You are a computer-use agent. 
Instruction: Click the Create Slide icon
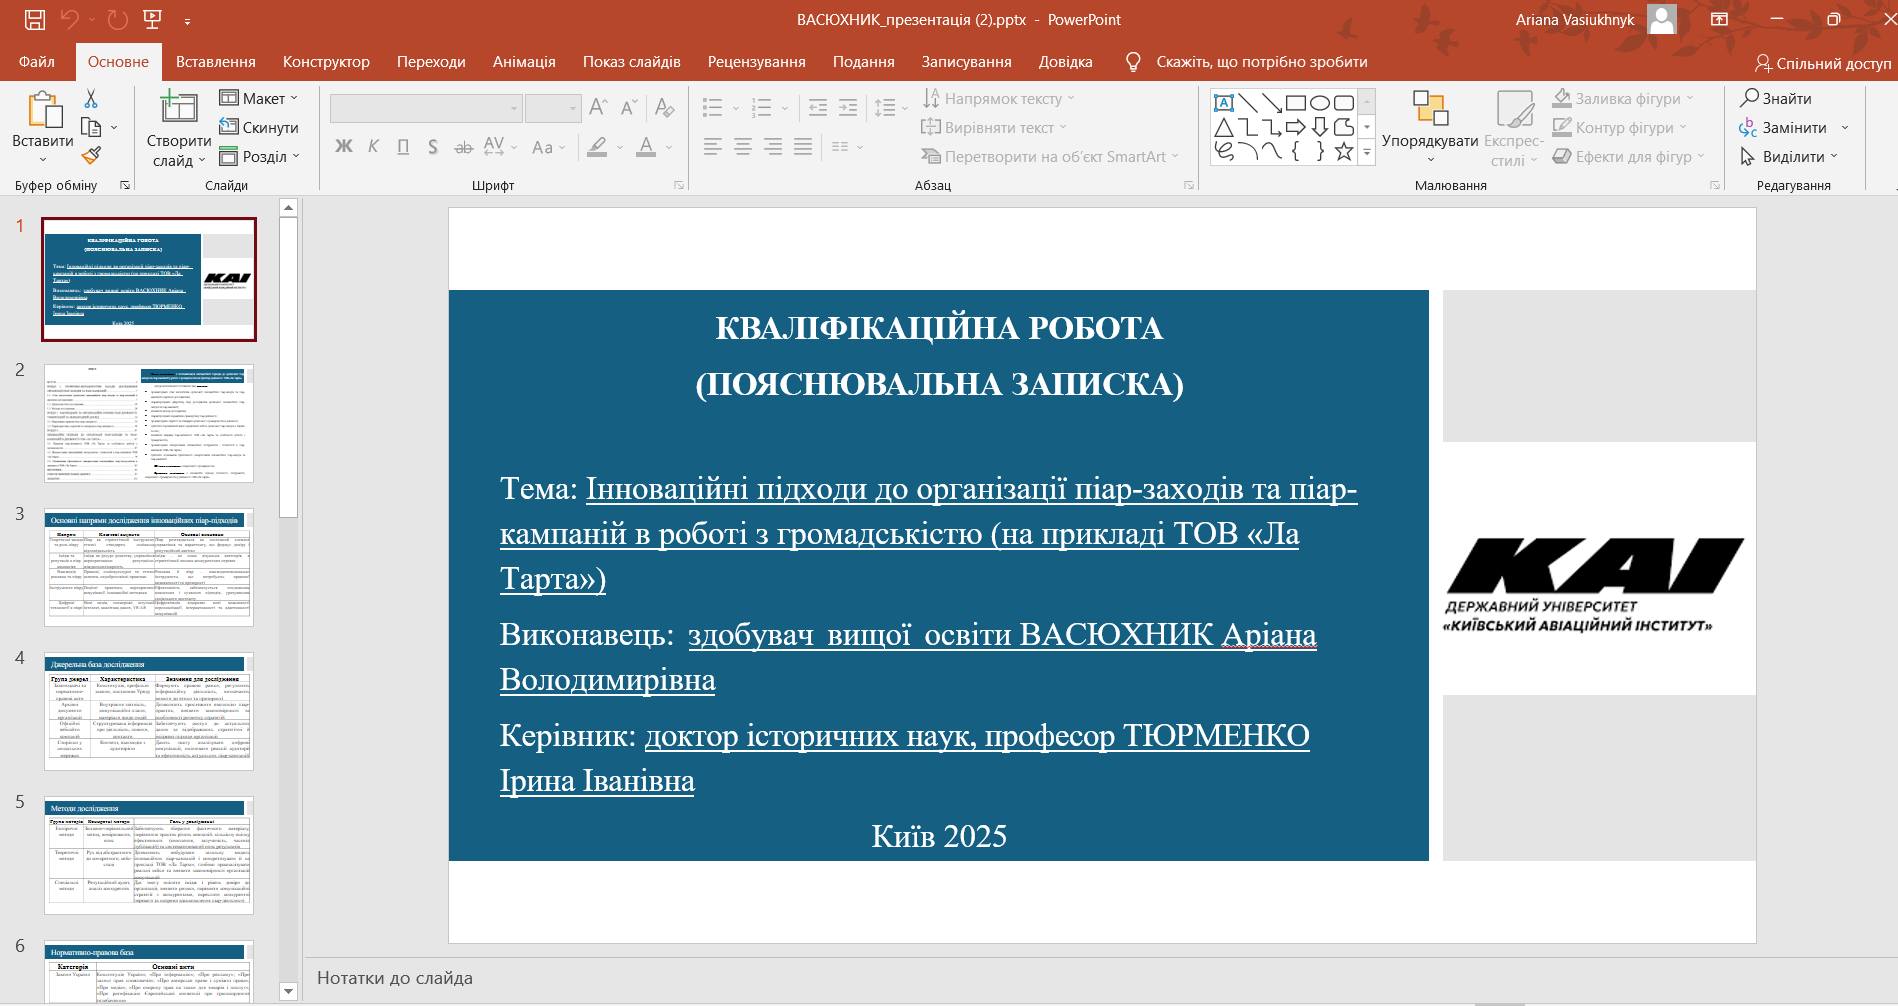178,108
